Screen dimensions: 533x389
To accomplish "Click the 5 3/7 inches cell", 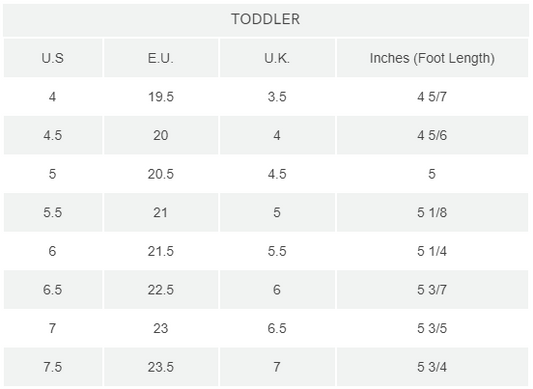I will [432, 290].
